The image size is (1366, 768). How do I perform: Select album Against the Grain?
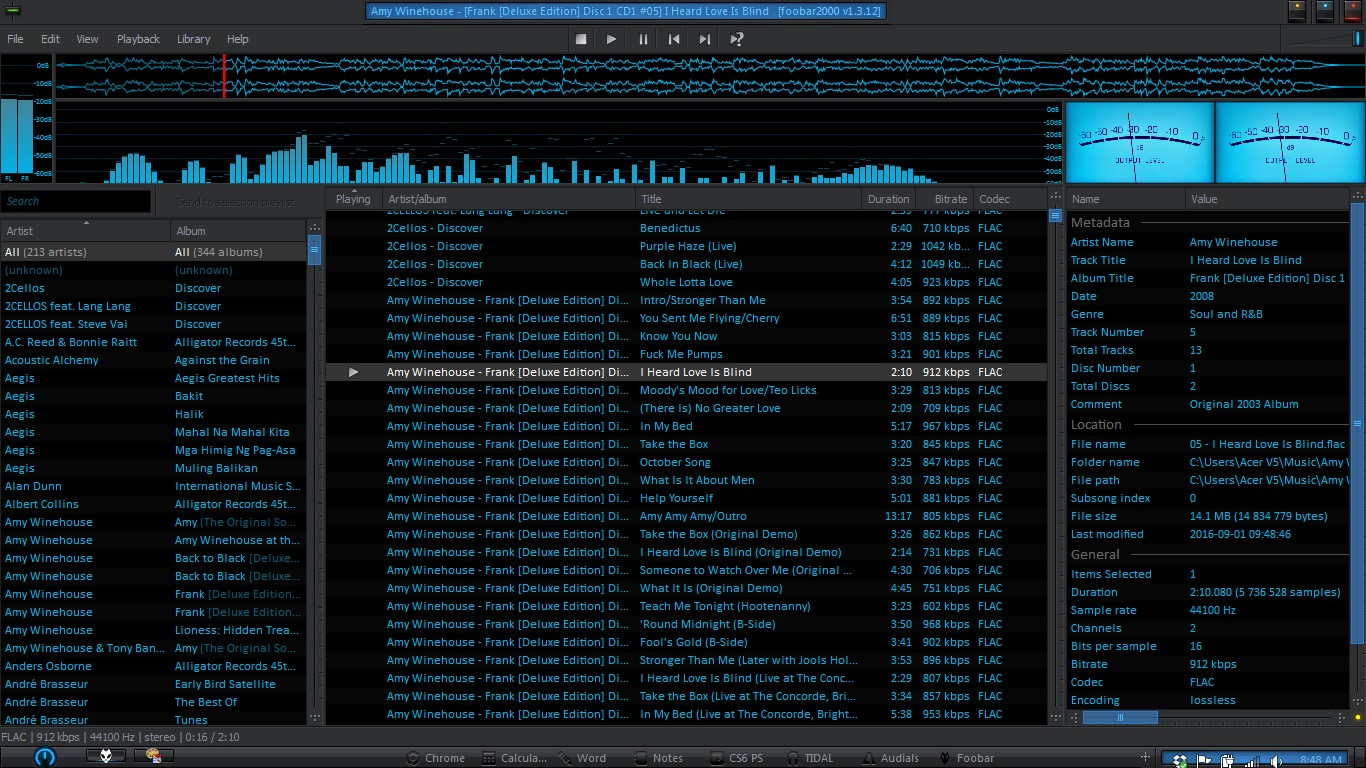pyautogui.click(x=222, y=360)
